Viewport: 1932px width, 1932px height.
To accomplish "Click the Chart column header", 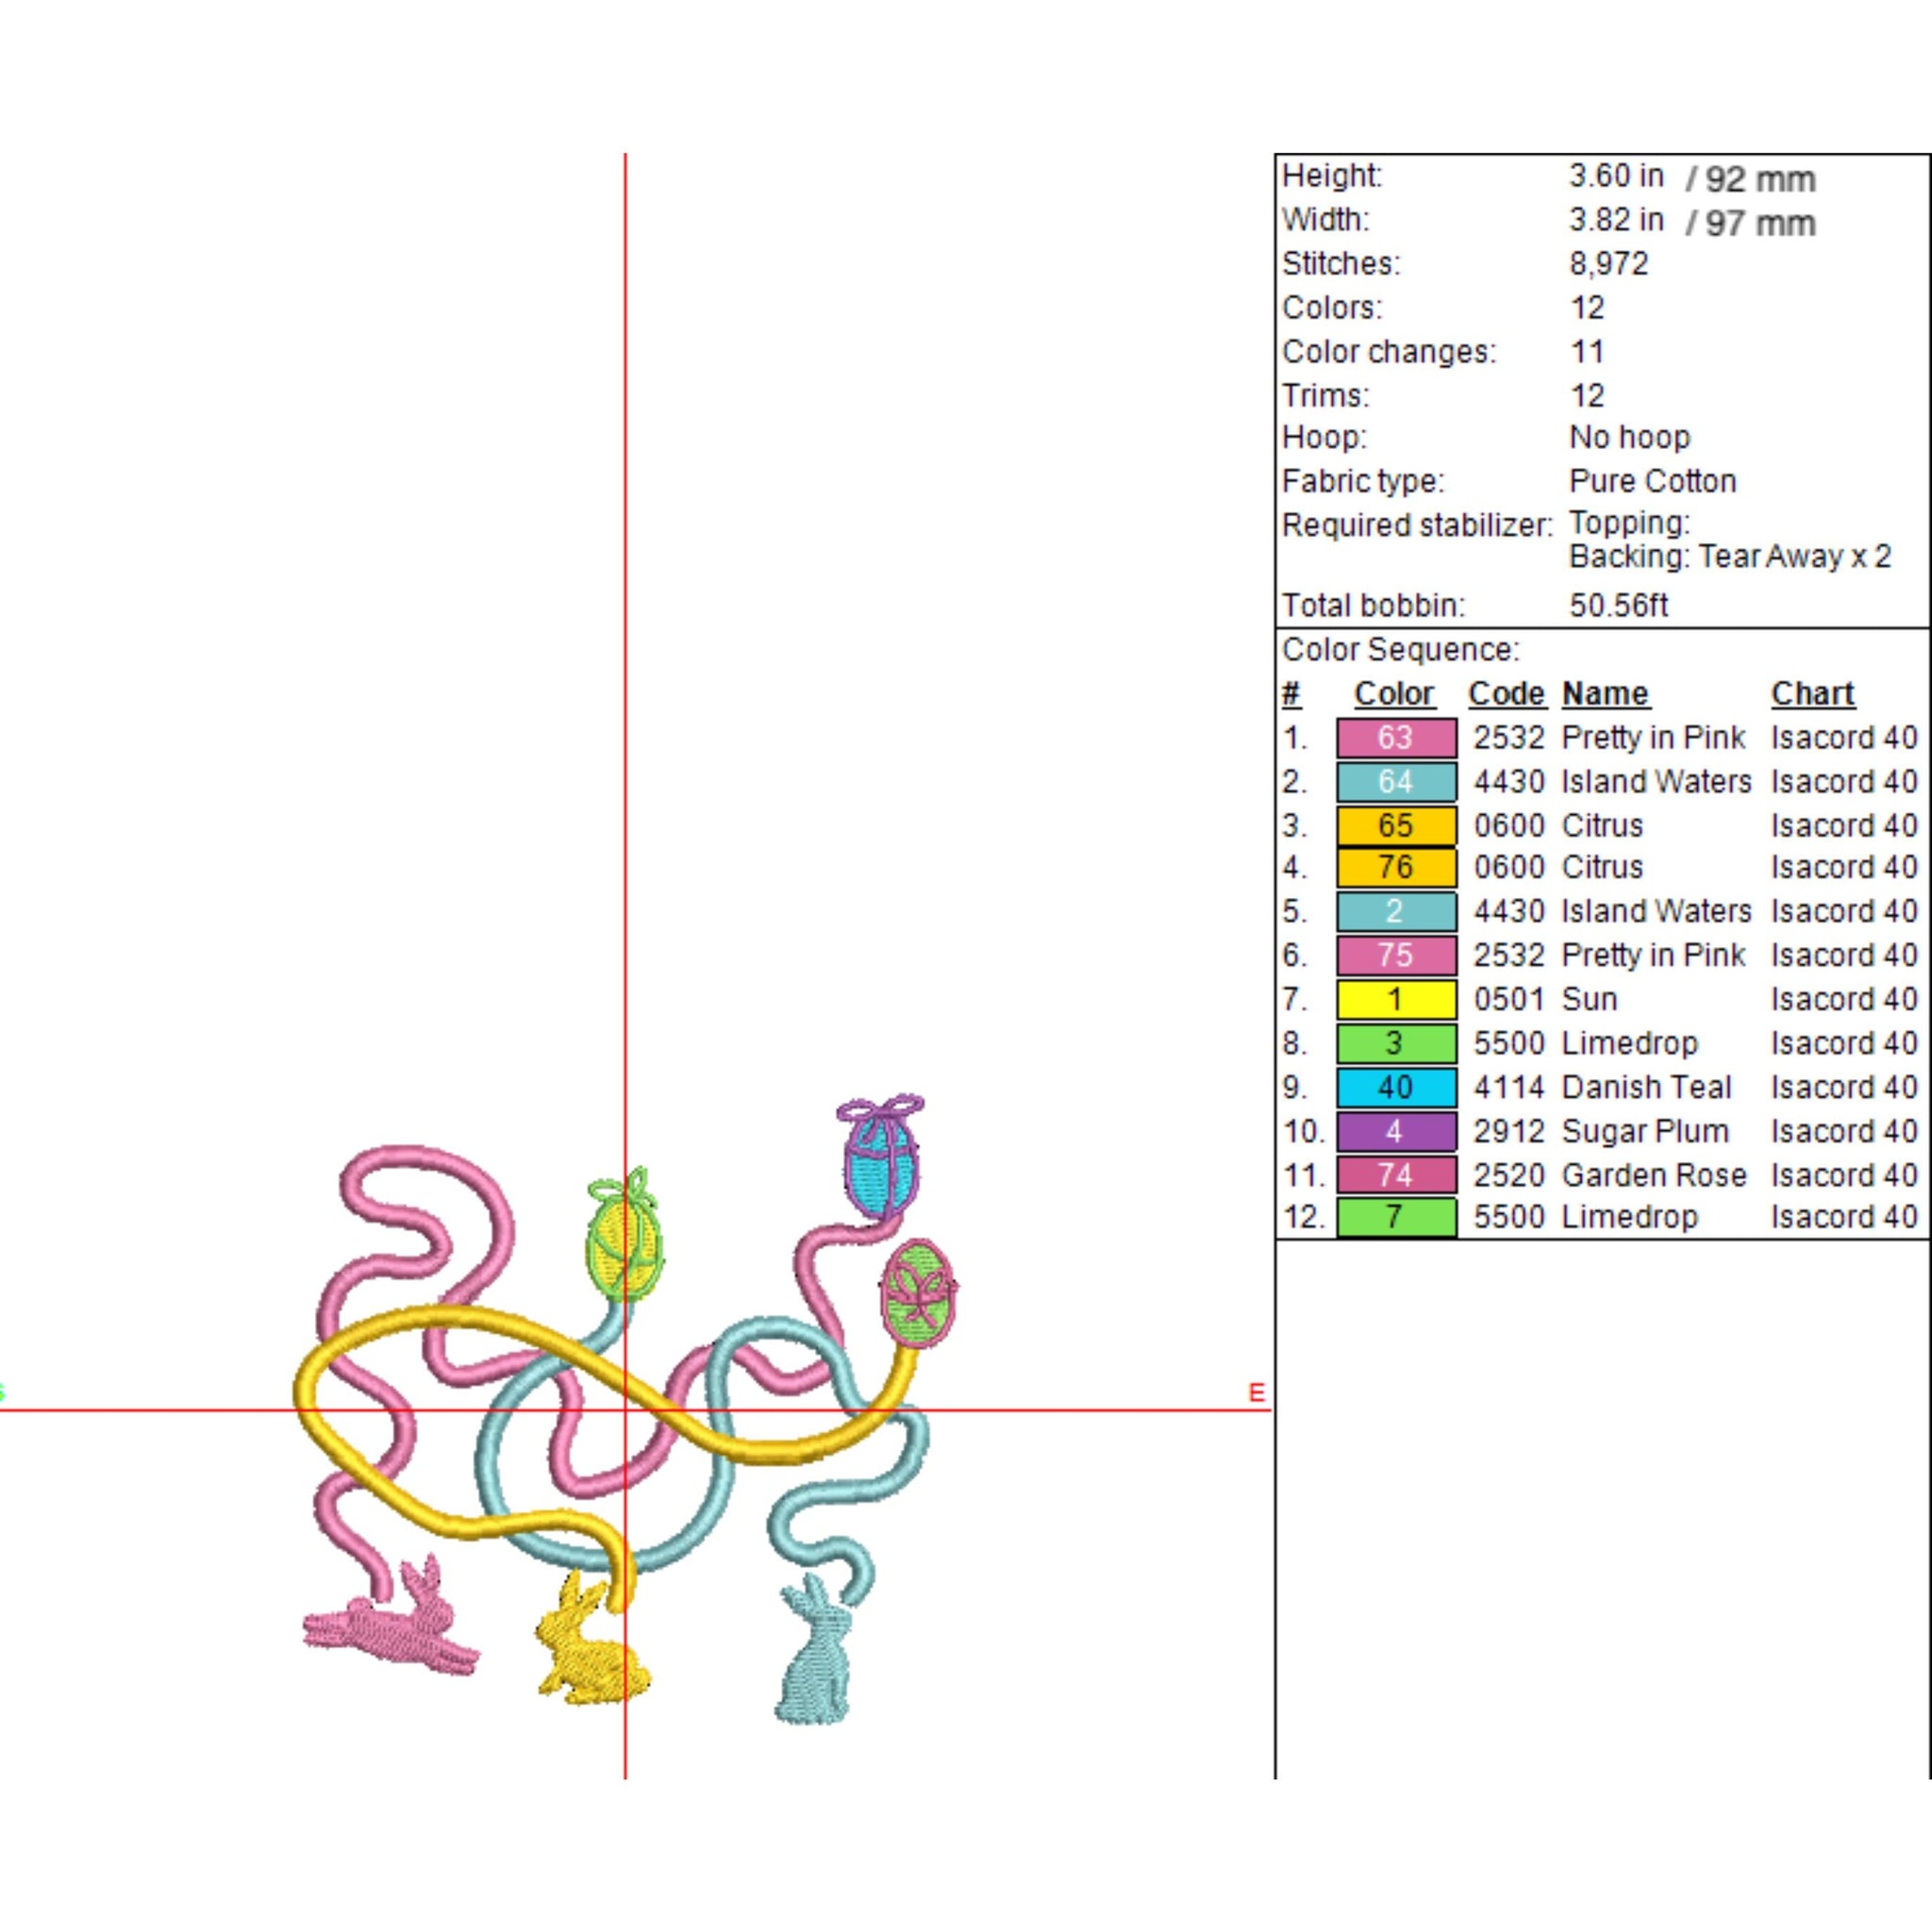I will coord(1812,693).
